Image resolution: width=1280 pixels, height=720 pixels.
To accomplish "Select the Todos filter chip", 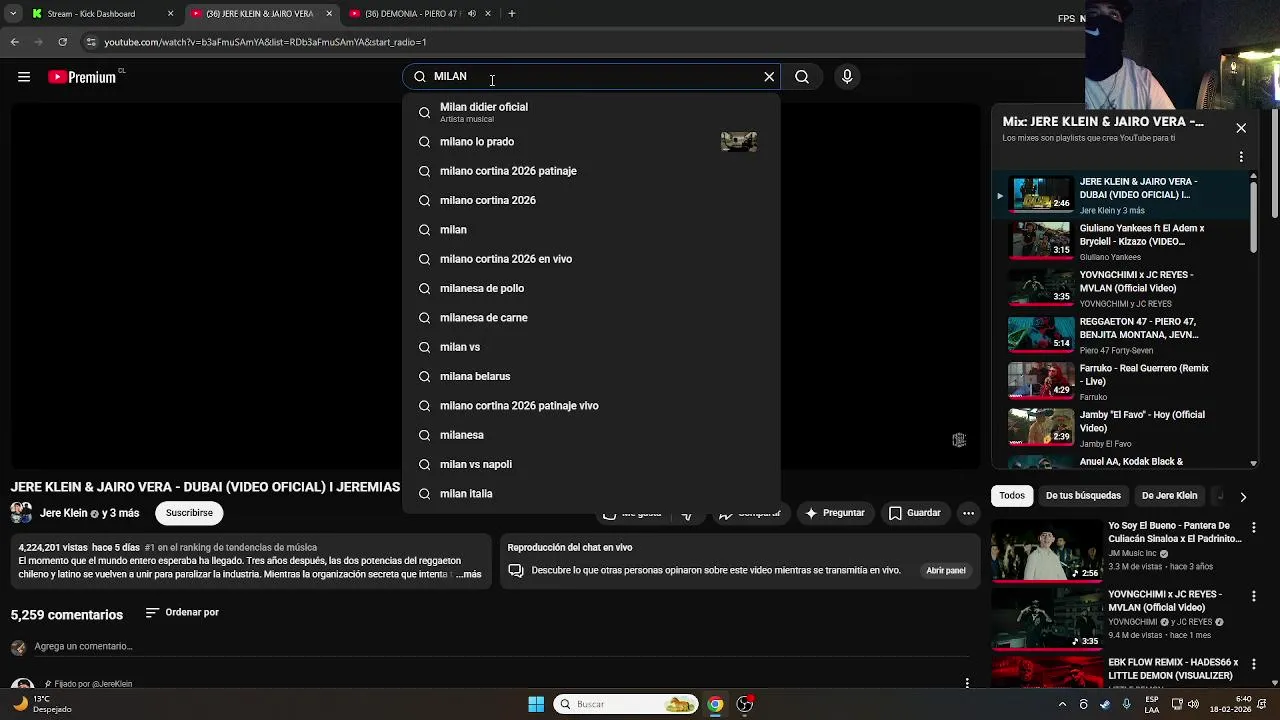I will pyautogui.click(x=1012, y=496).
